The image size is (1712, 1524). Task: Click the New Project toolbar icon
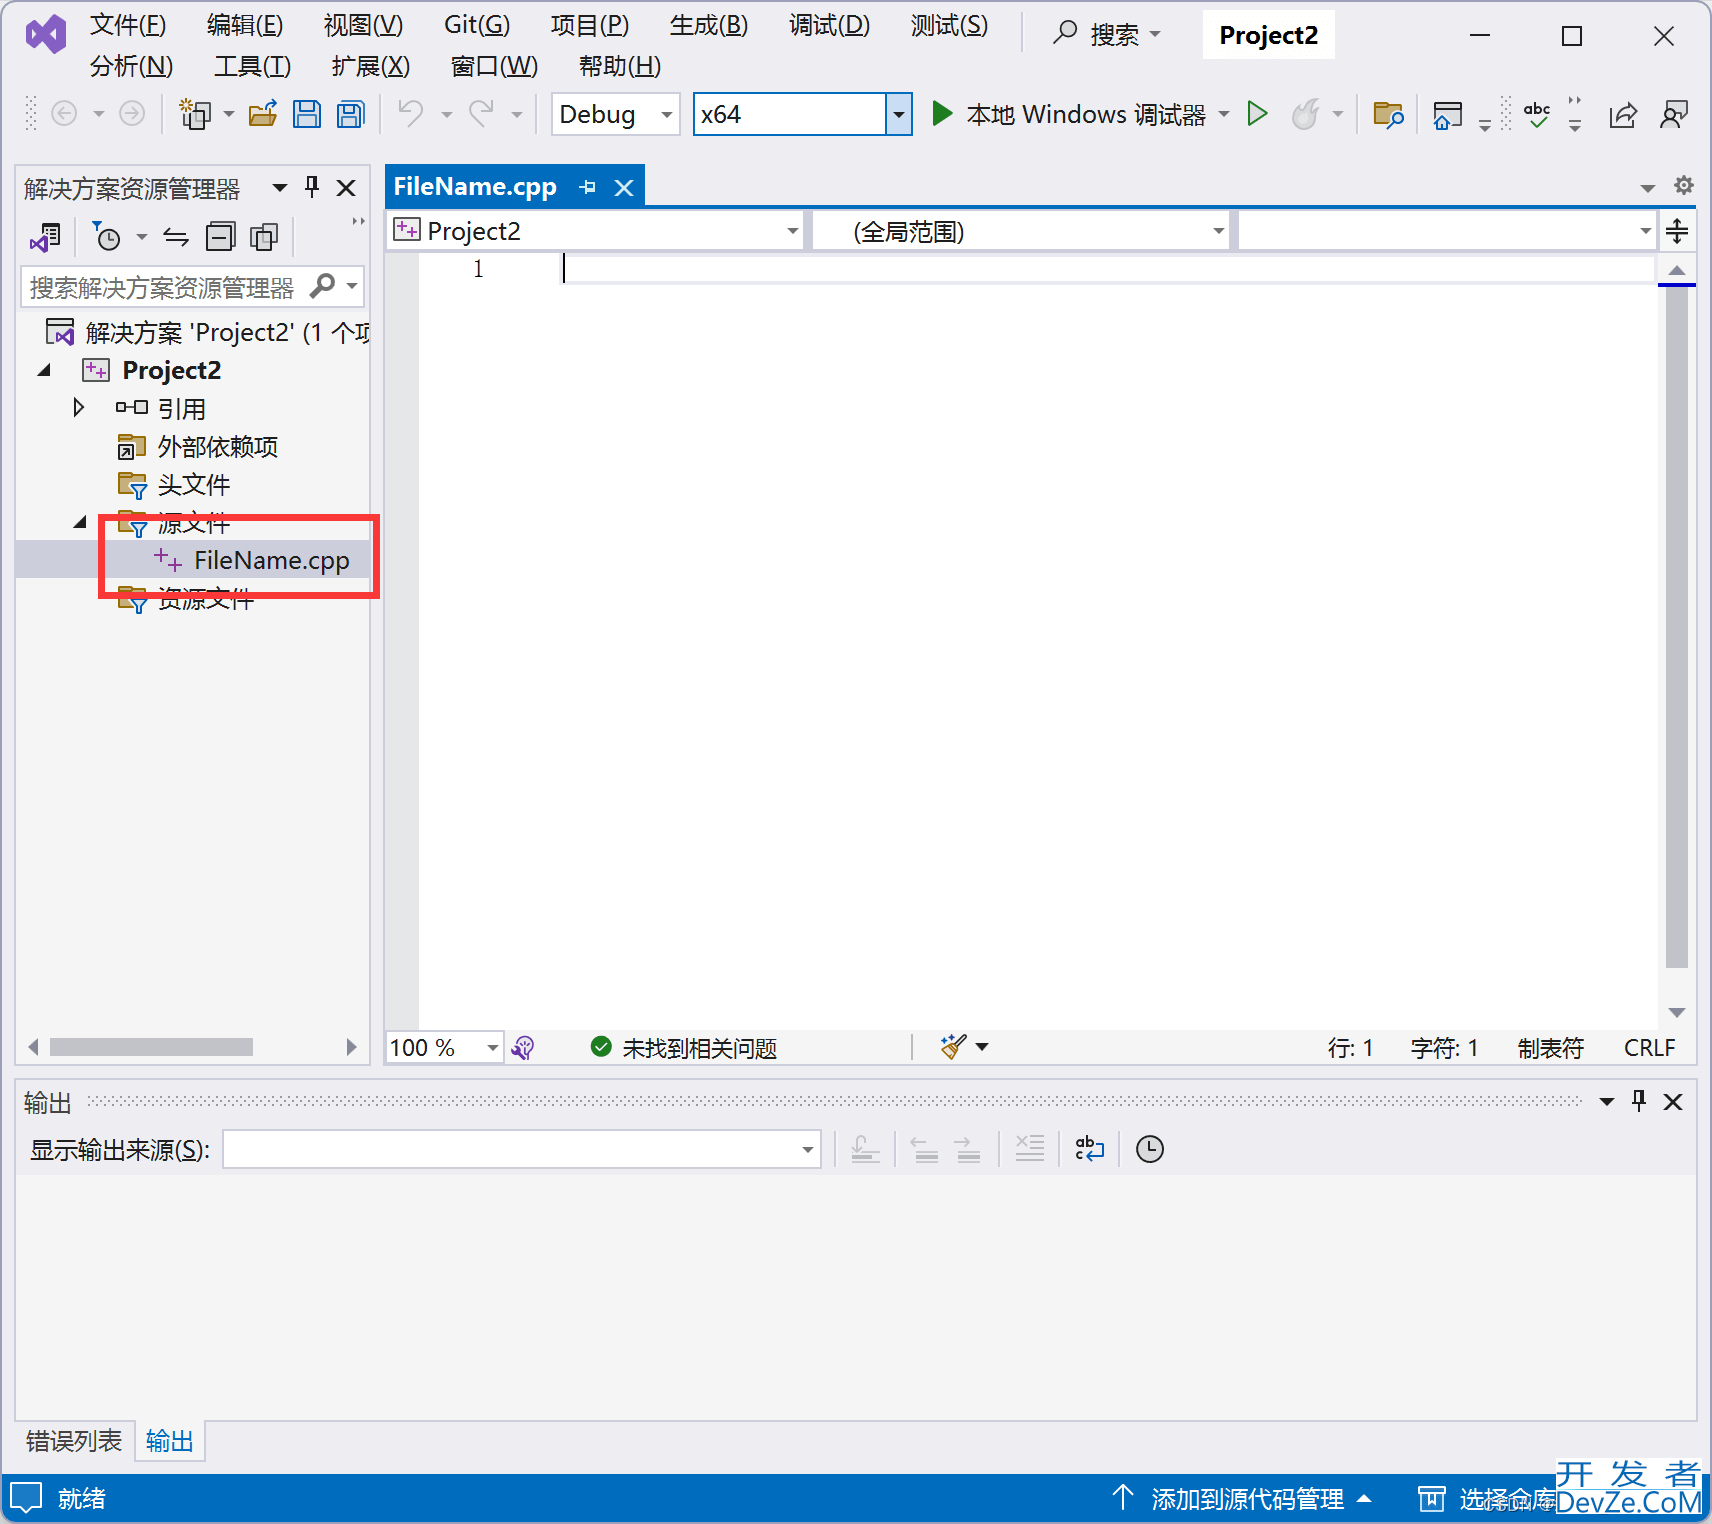tap(195, 114)
